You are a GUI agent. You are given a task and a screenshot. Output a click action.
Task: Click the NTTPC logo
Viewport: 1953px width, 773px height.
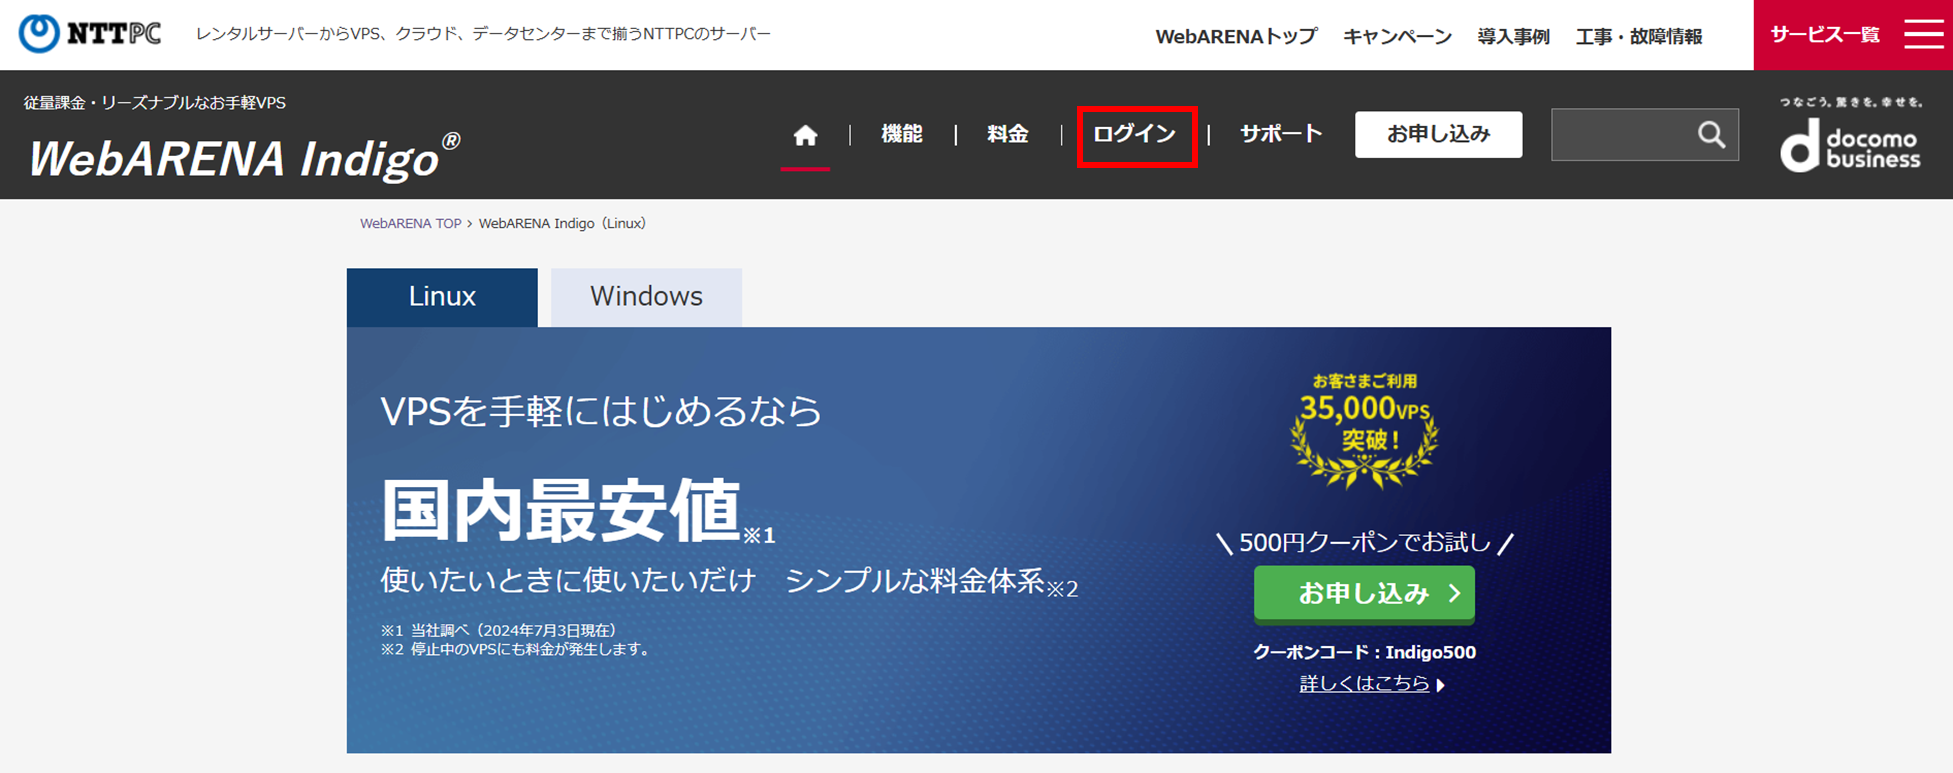pyautogui.click(x=90, y=33)
